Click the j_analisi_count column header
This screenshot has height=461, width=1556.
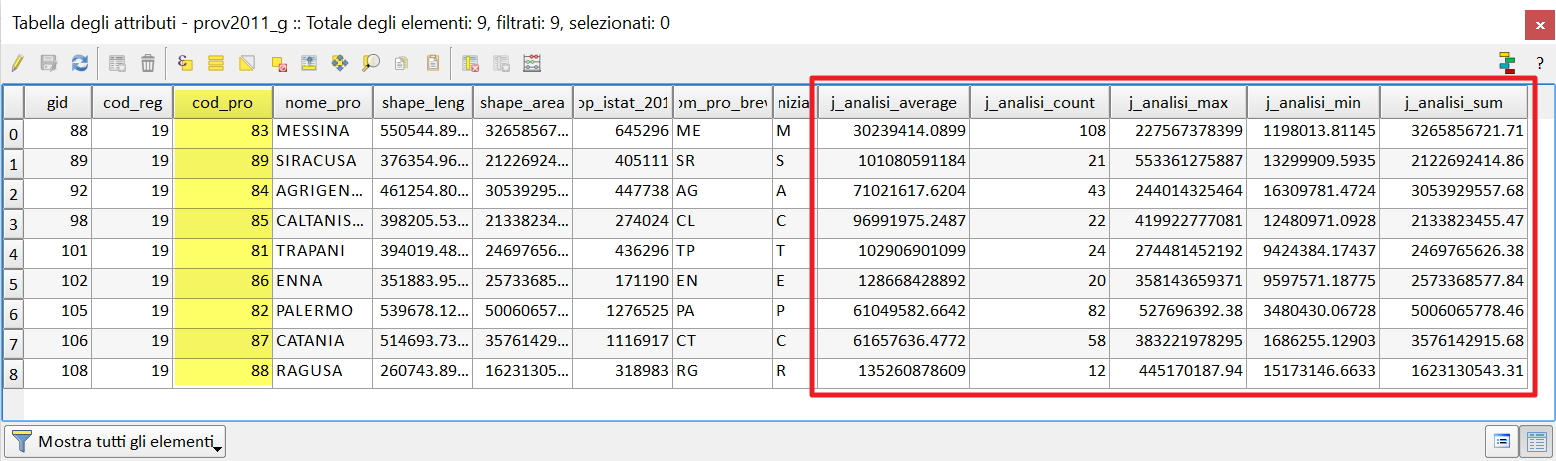click(x=1039, y=103)
